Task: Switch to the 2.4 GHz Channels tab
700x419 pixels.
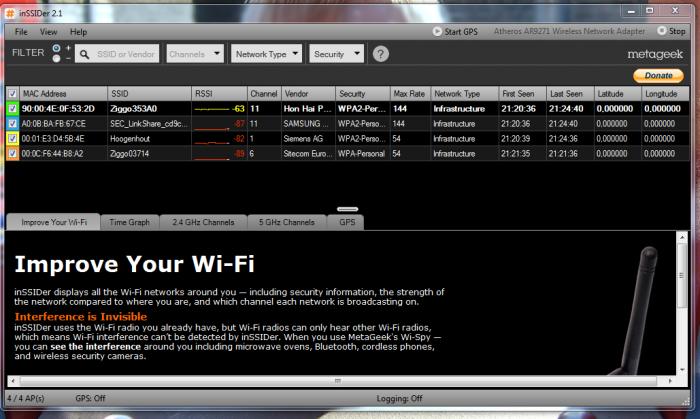Action: (x=203, y=222)
